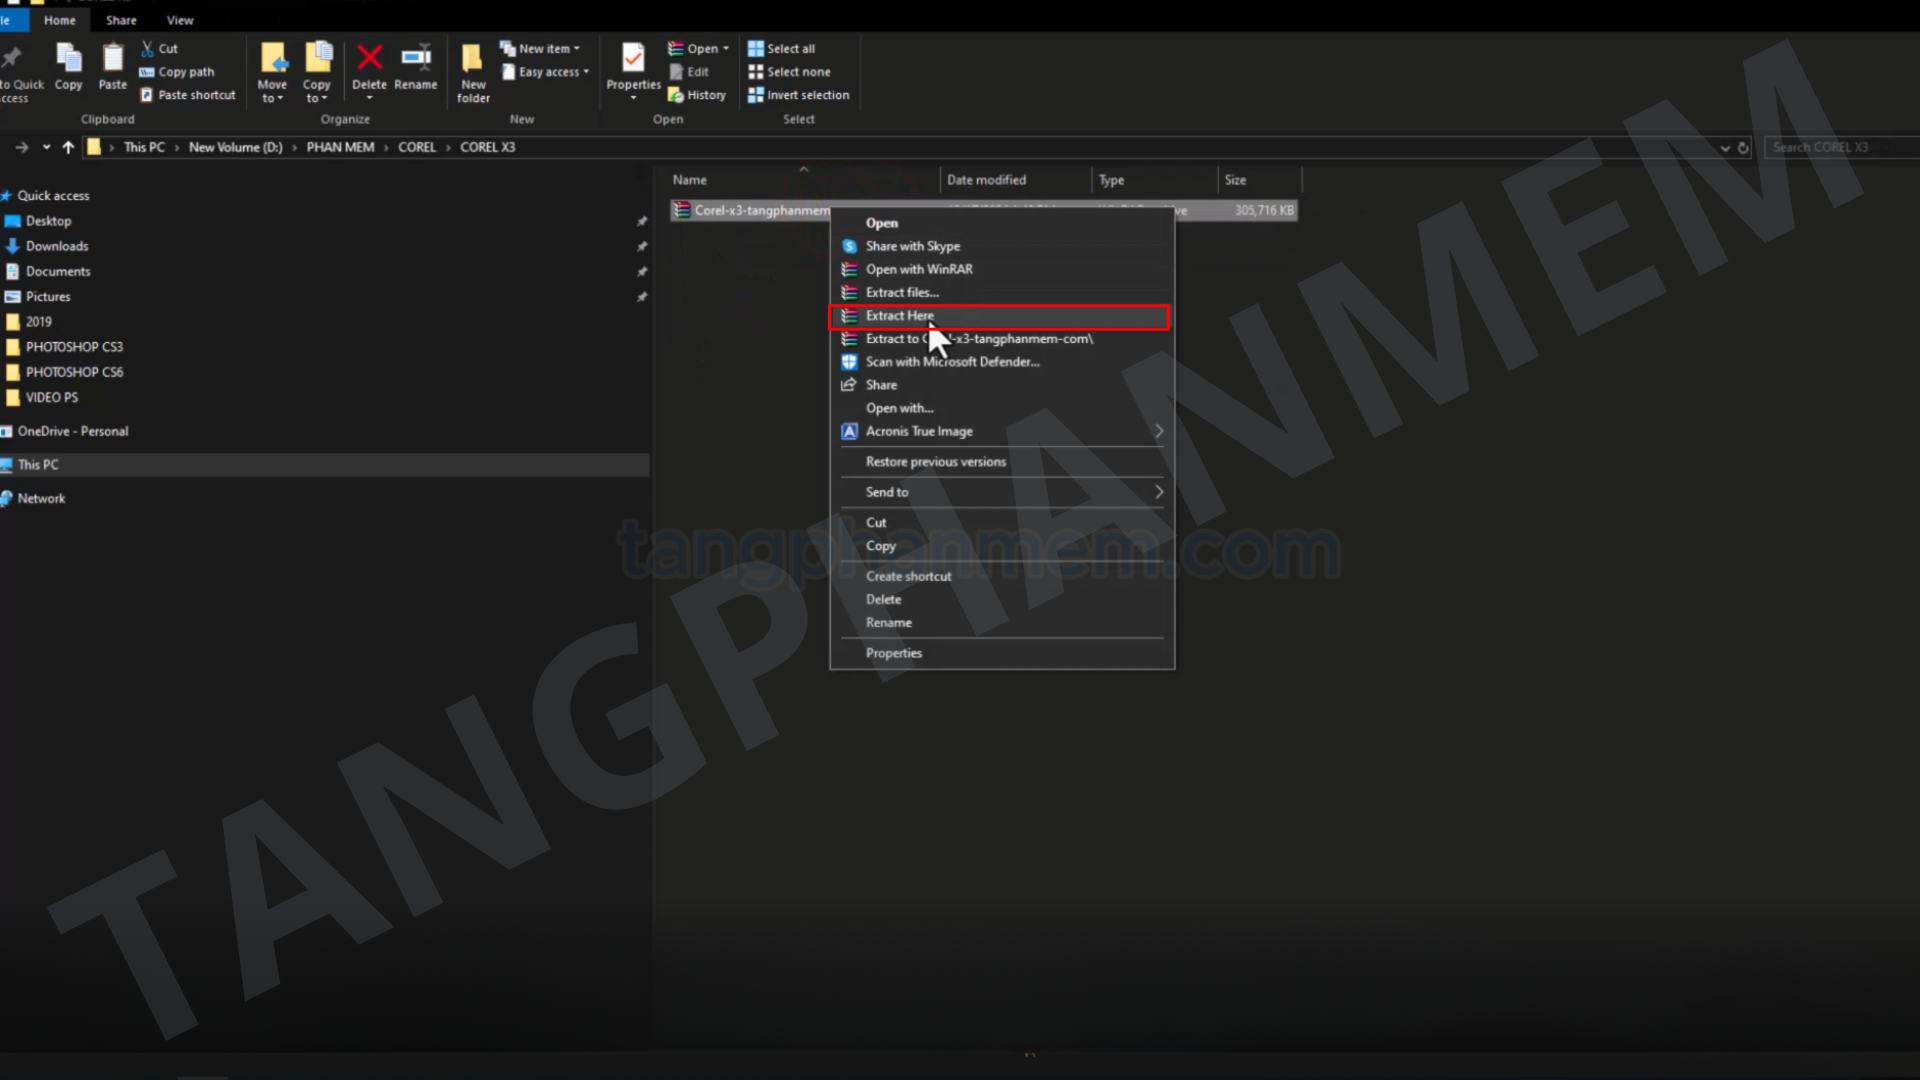
Task: Select Open with WinRAR menu entry
Action: (918, 269)
